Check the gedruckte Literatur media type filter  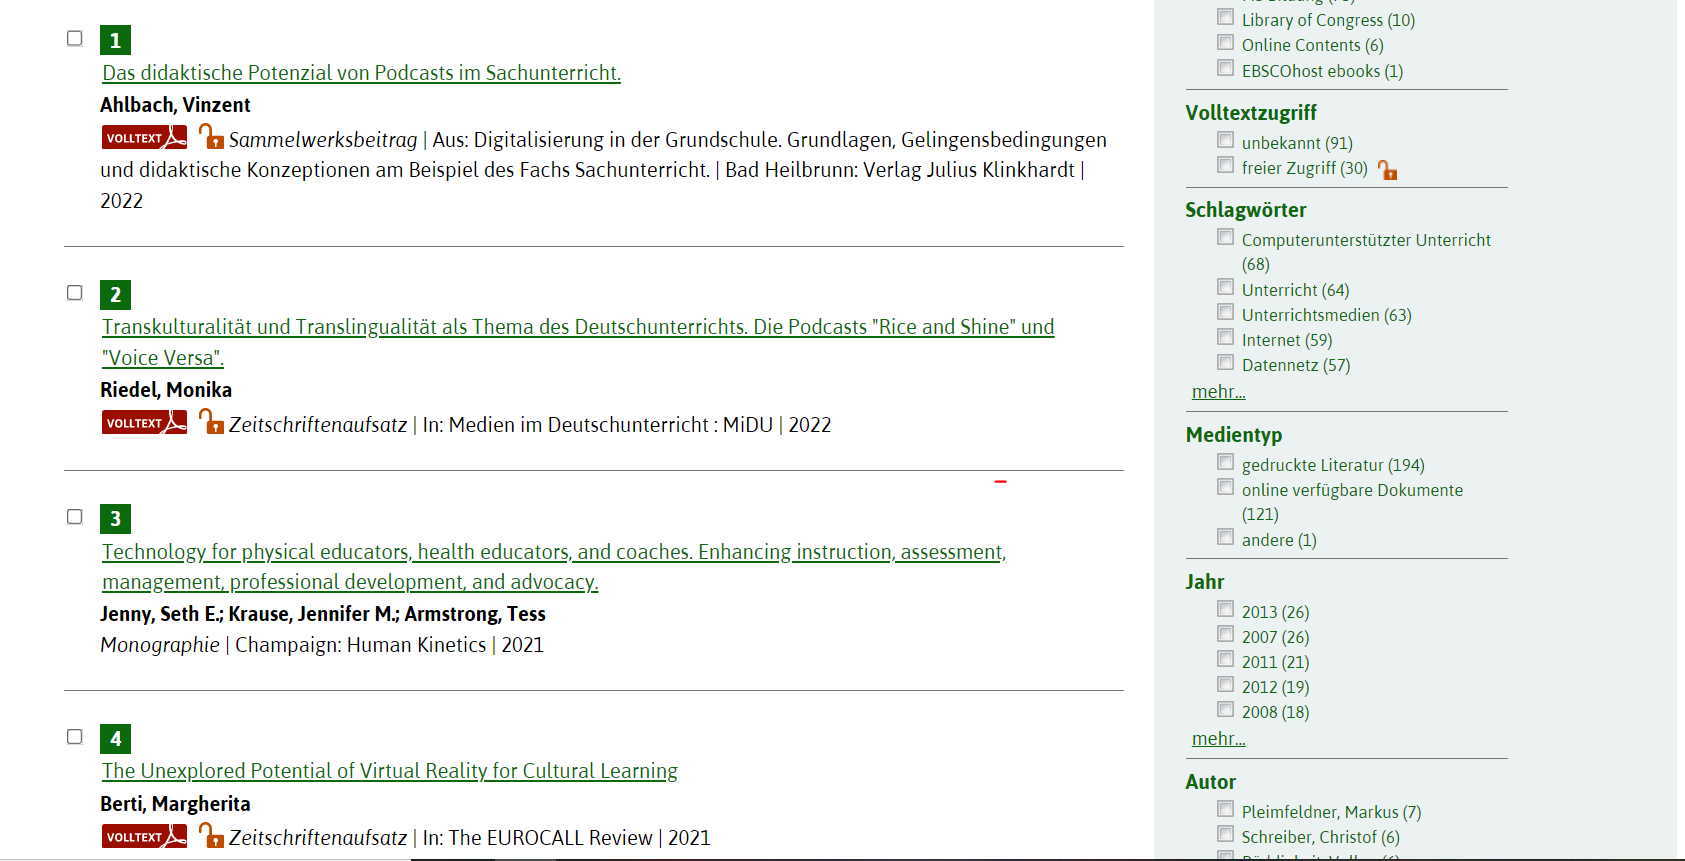(1225, 462)
